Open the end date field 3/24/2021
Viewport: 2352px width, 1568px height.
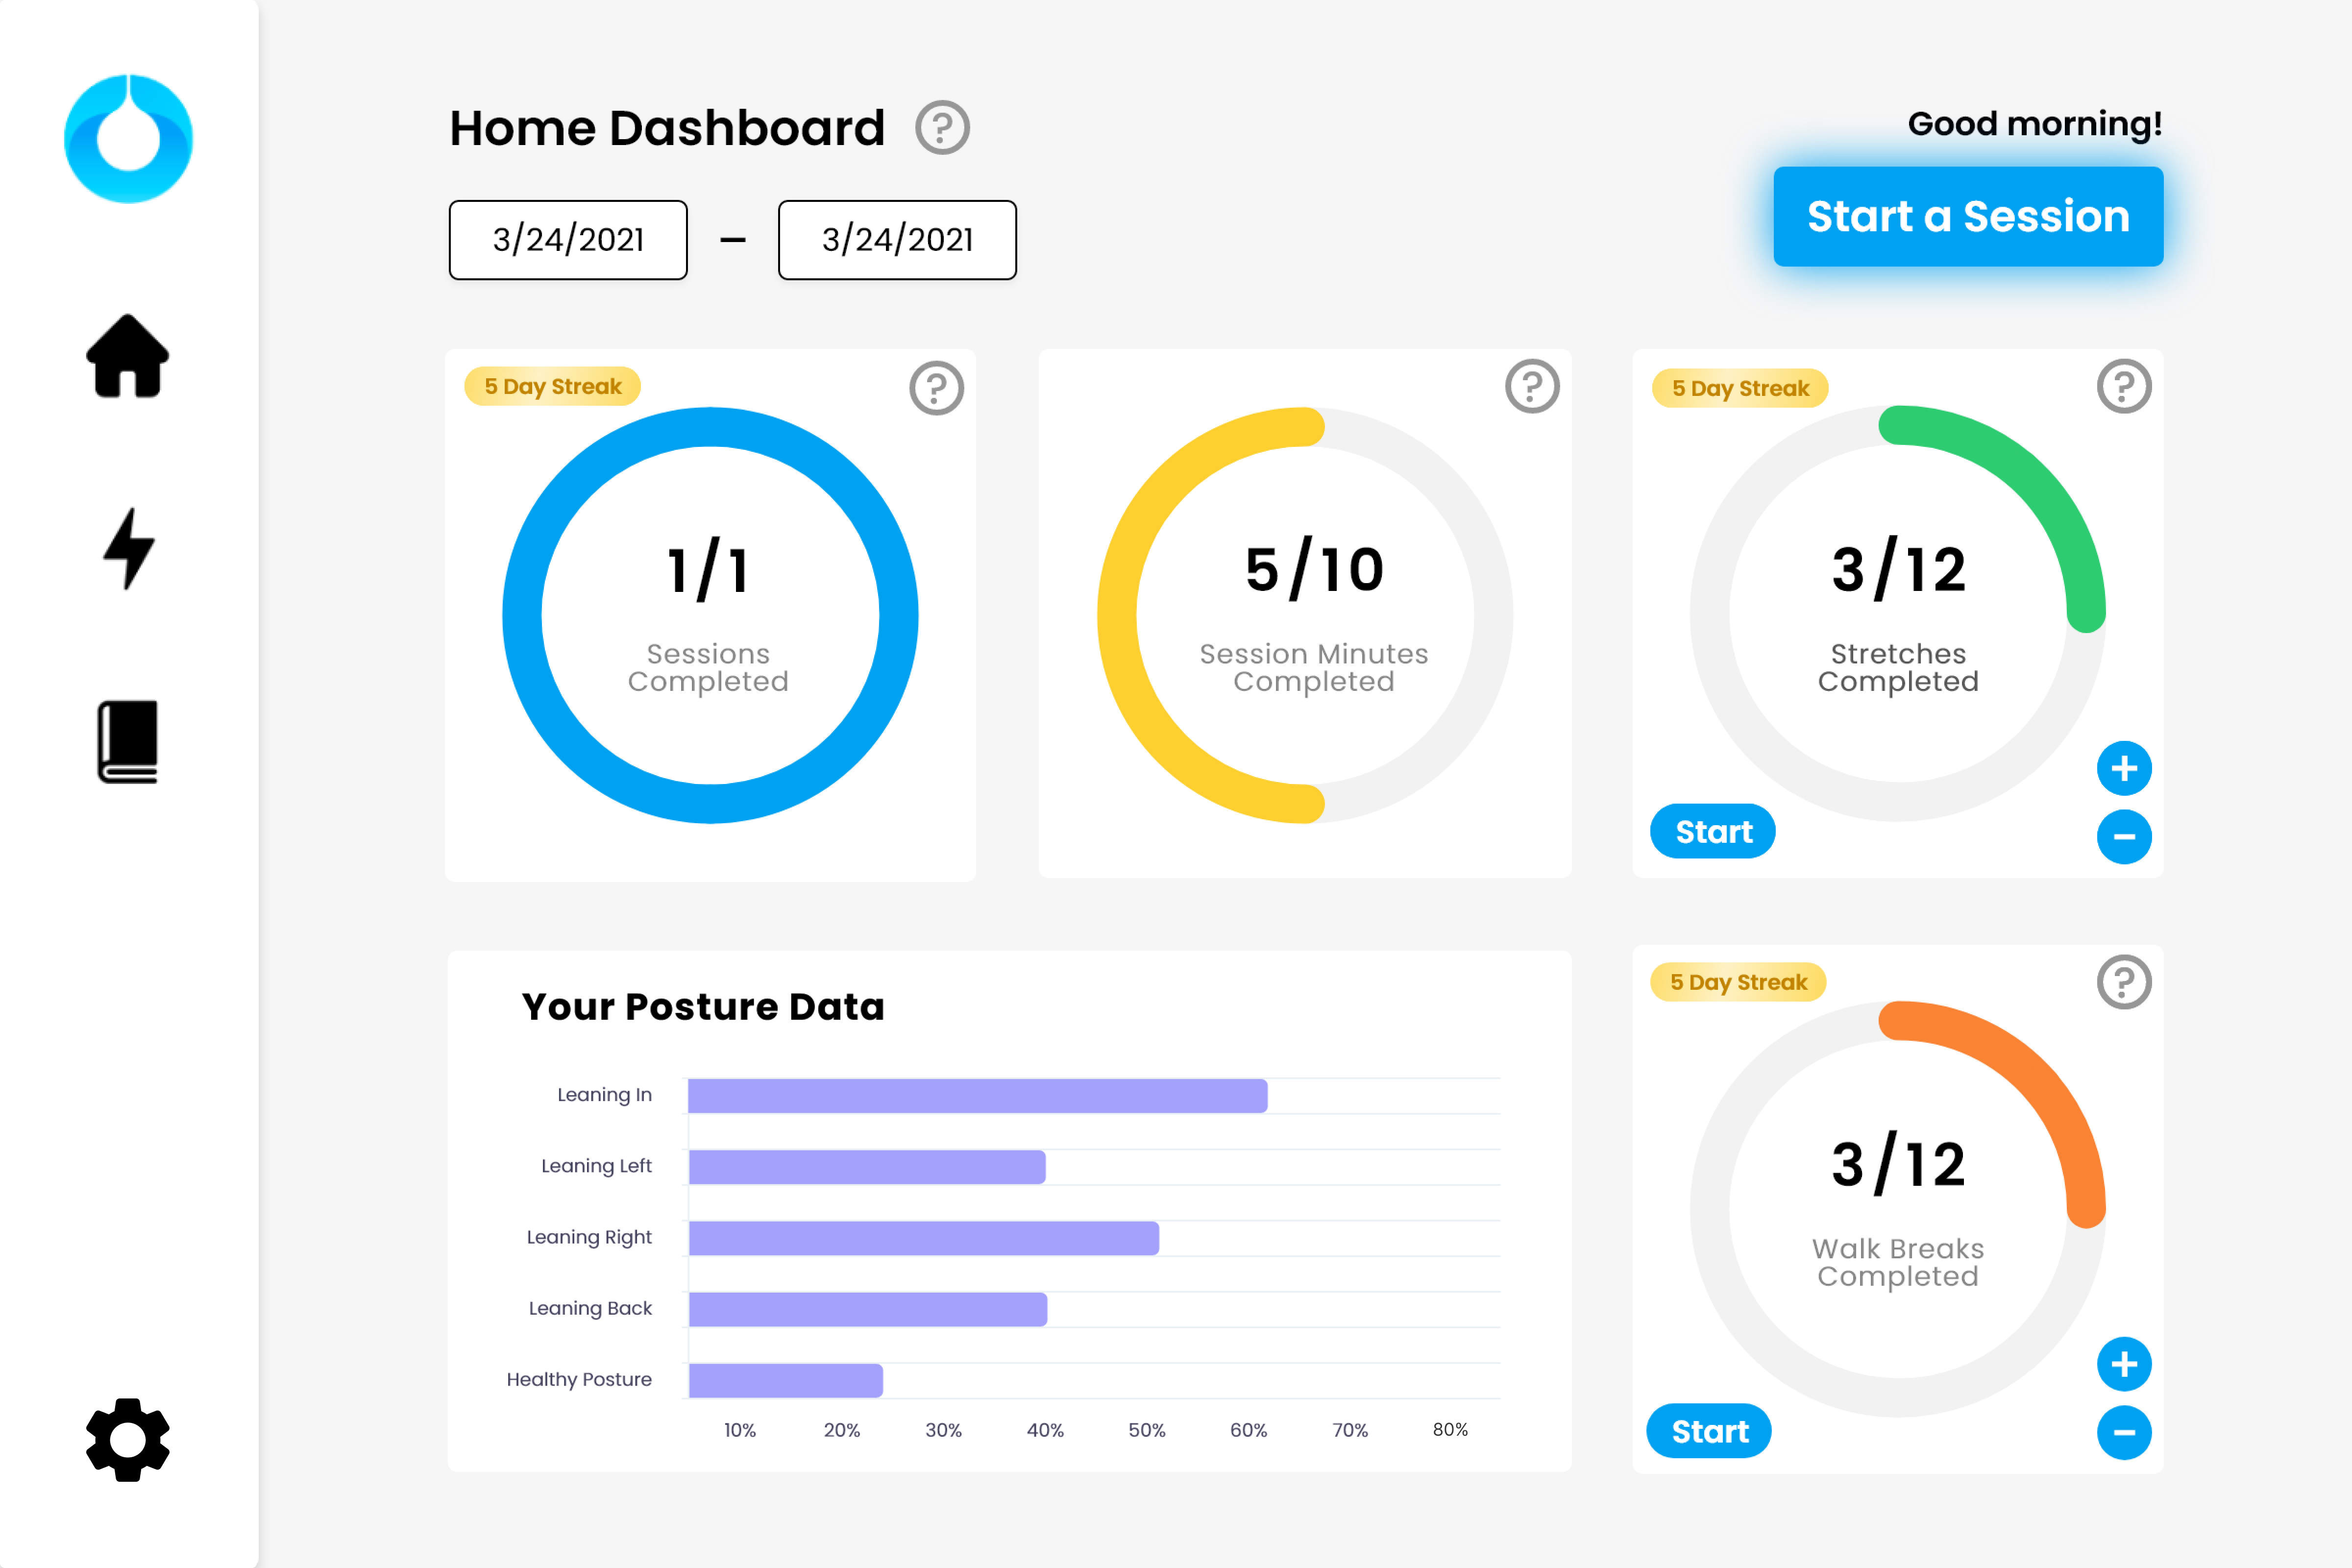pos(897,240)
